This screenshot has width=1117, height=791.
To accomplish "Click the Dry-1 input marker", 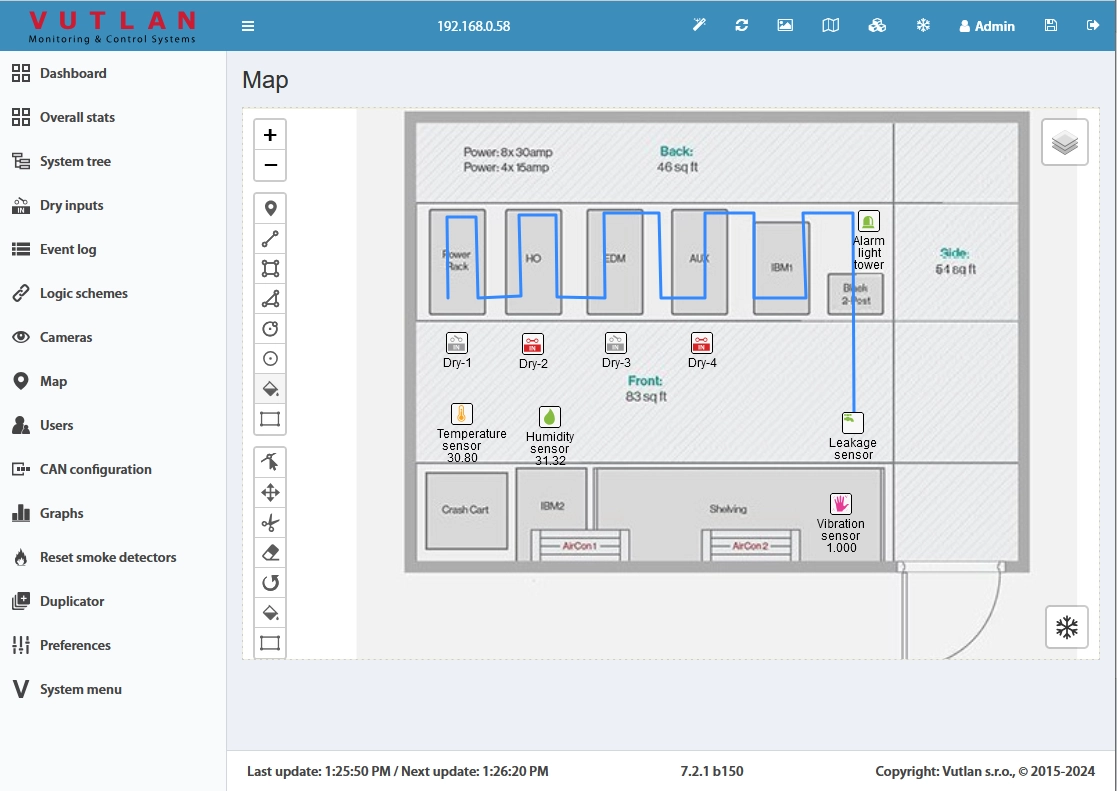I will pos(457,343).
